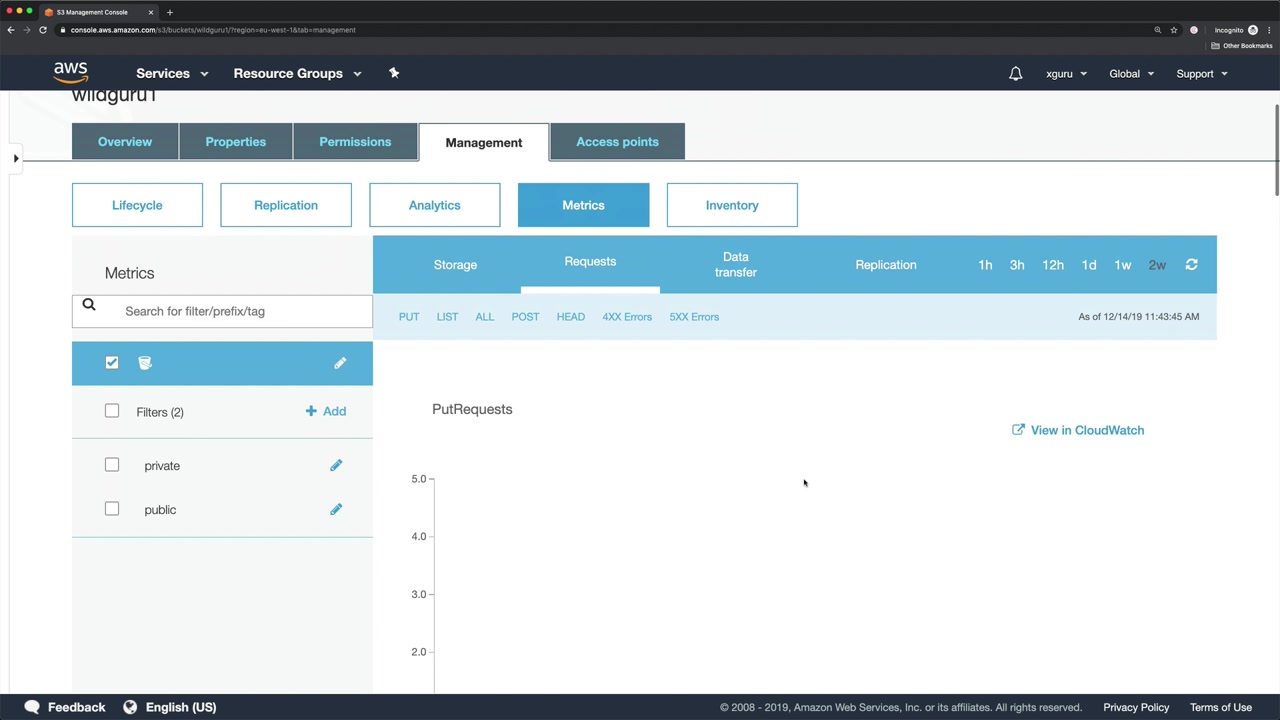
Task: Set time range to 1w
Action: 1123,265
